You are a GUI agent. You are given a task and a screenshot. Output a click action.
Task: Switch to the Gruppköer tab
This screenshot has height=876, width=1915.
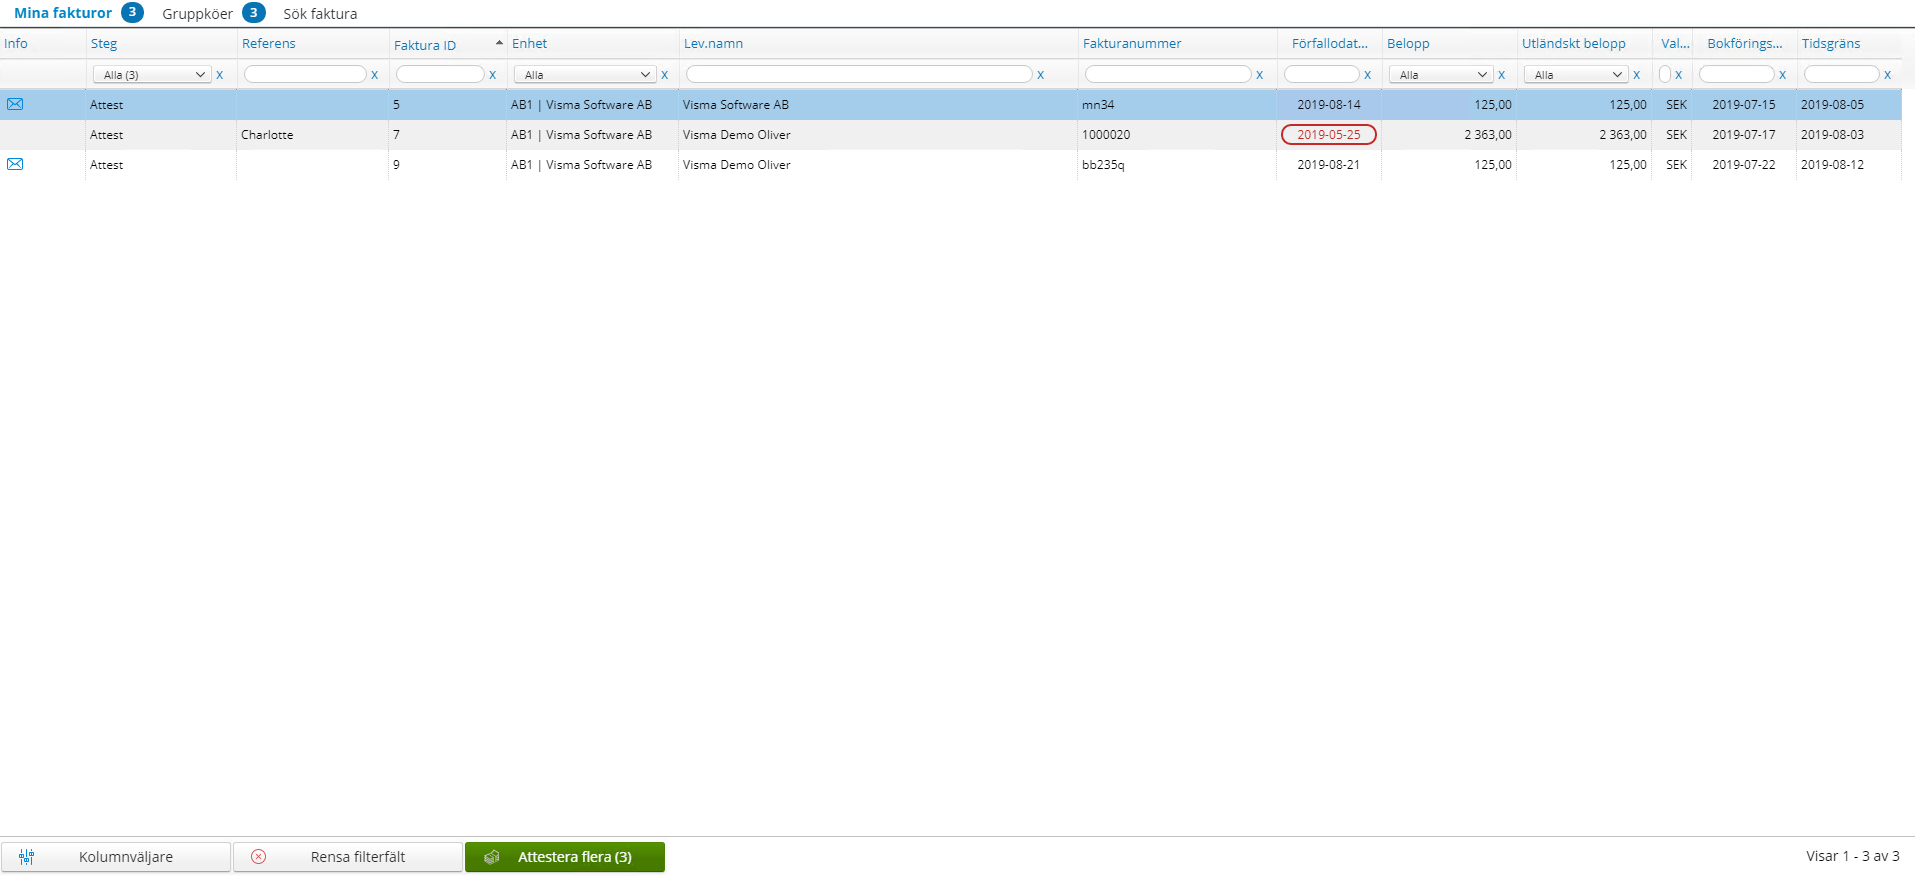tap(197, 14)
